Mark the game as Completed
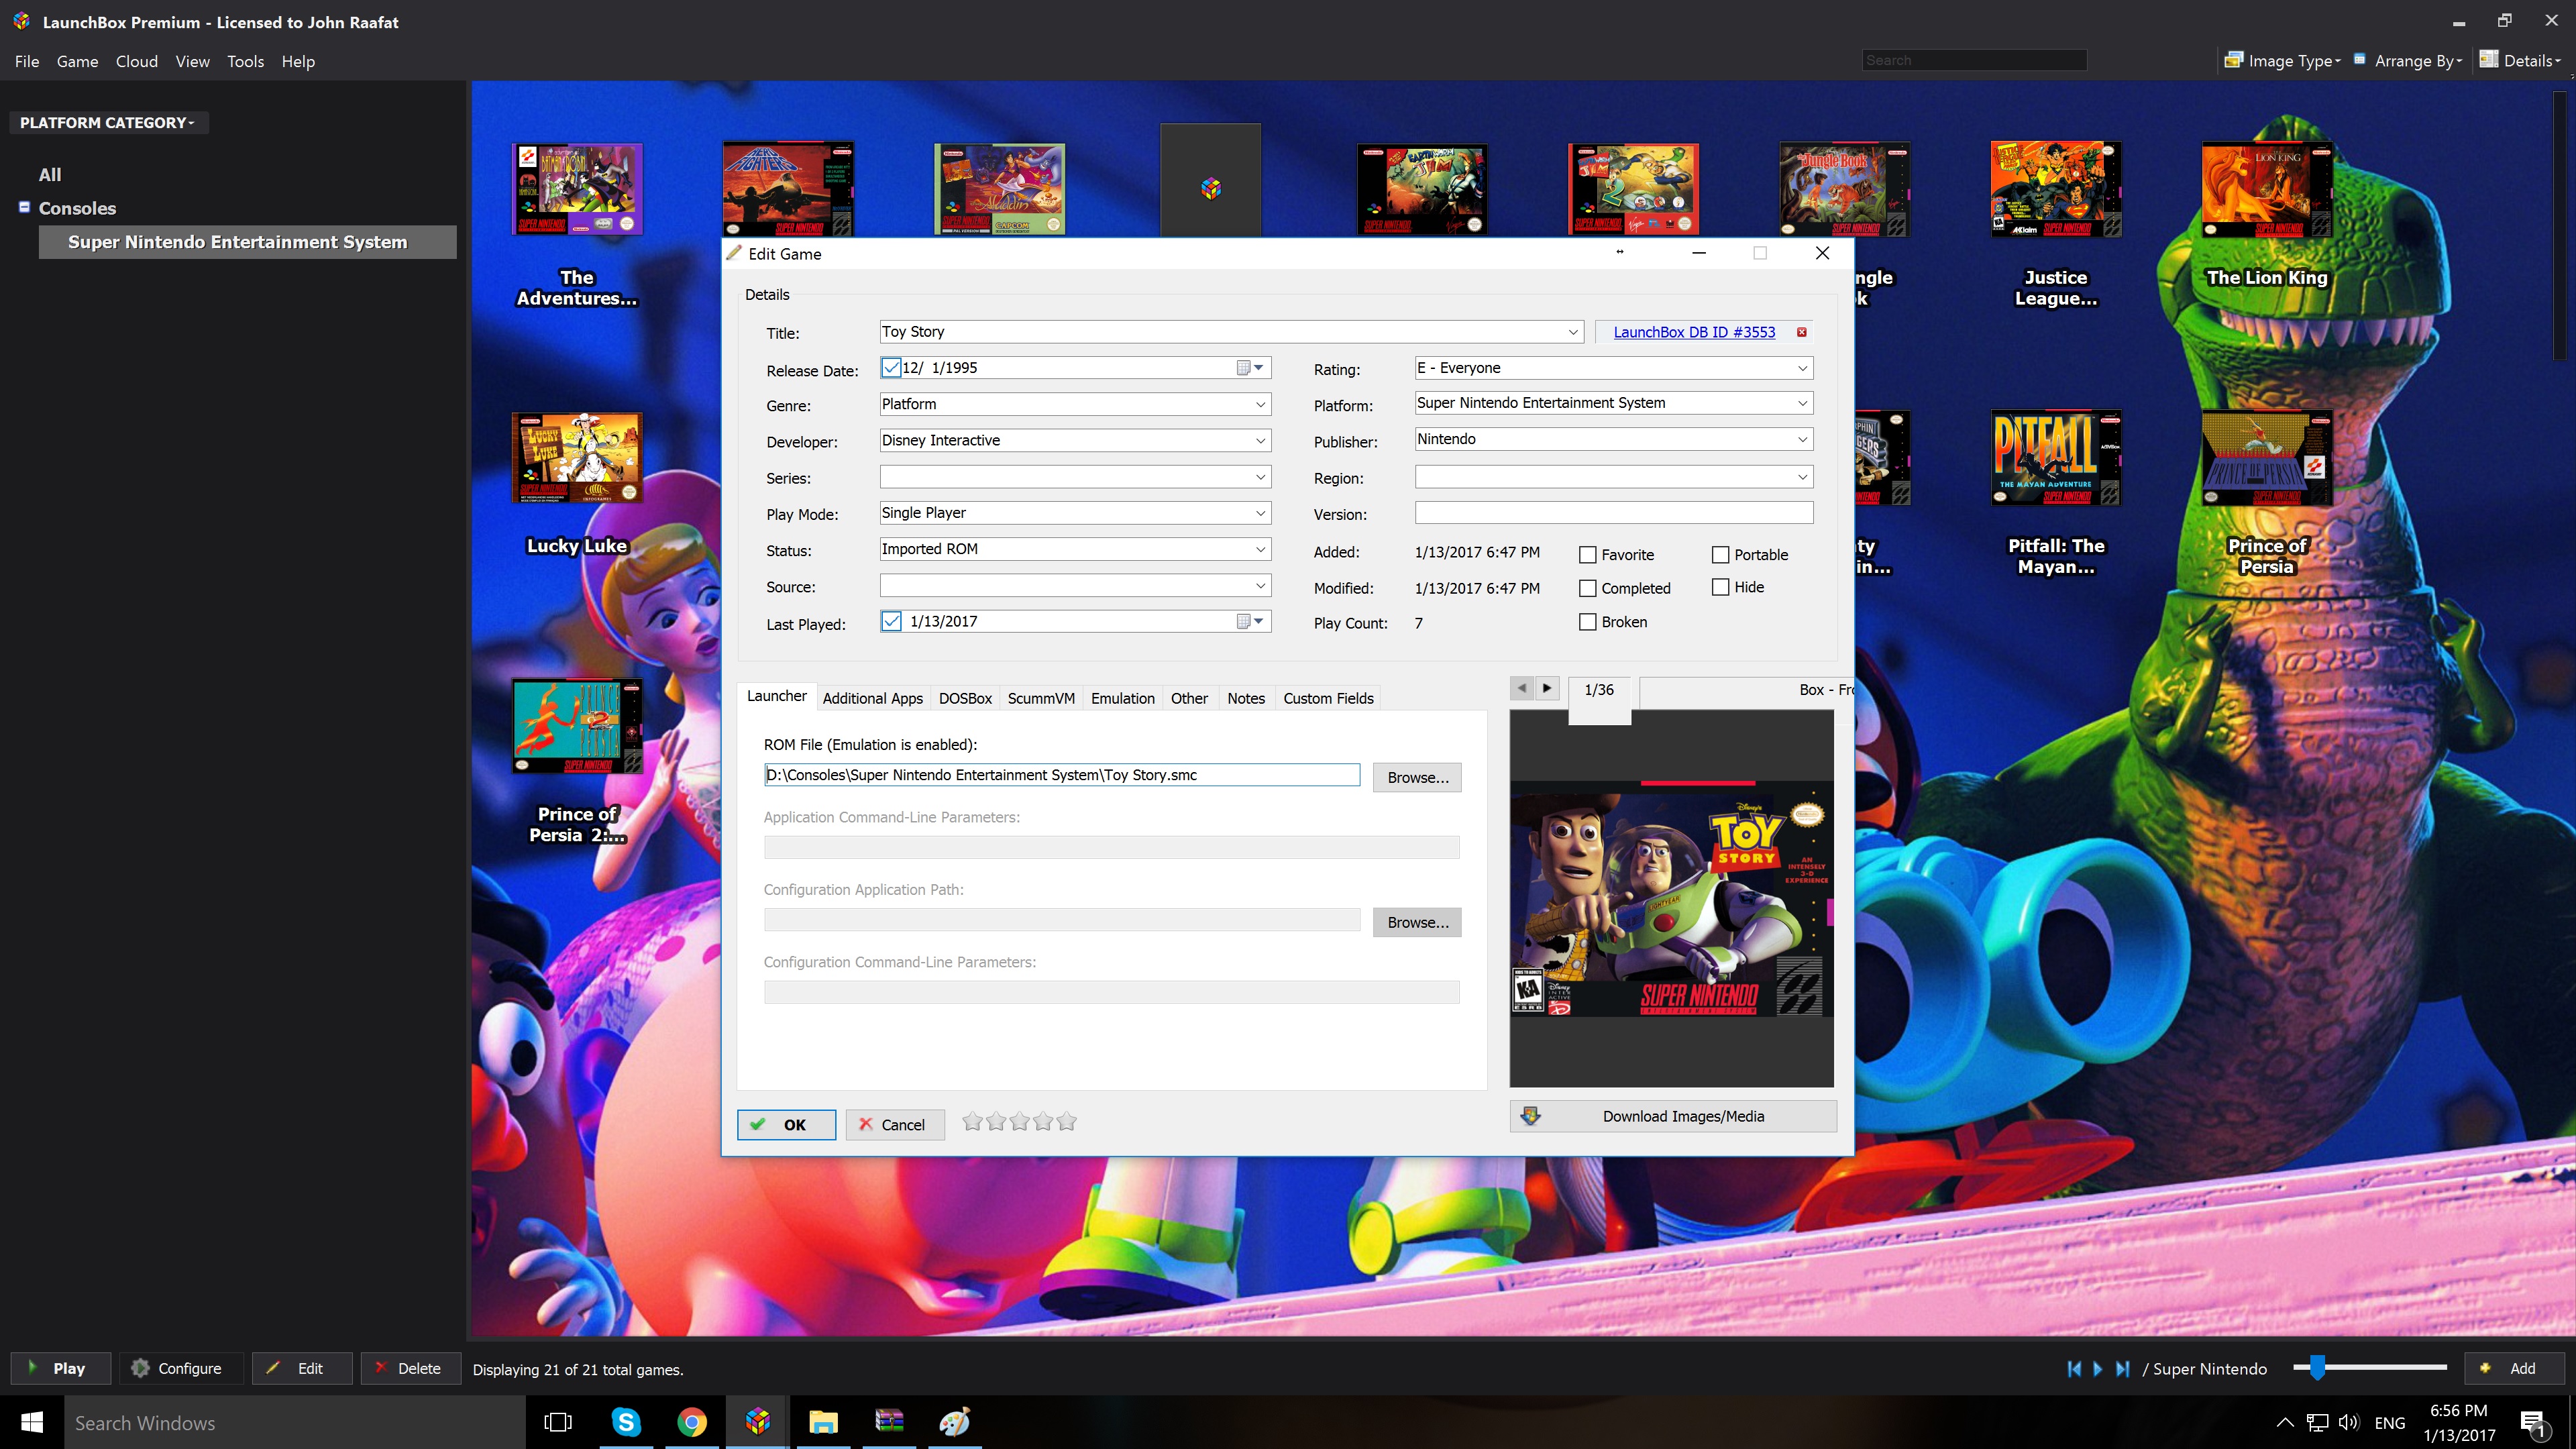Screen dimensions: 2576x1449 click(1587, 588)
